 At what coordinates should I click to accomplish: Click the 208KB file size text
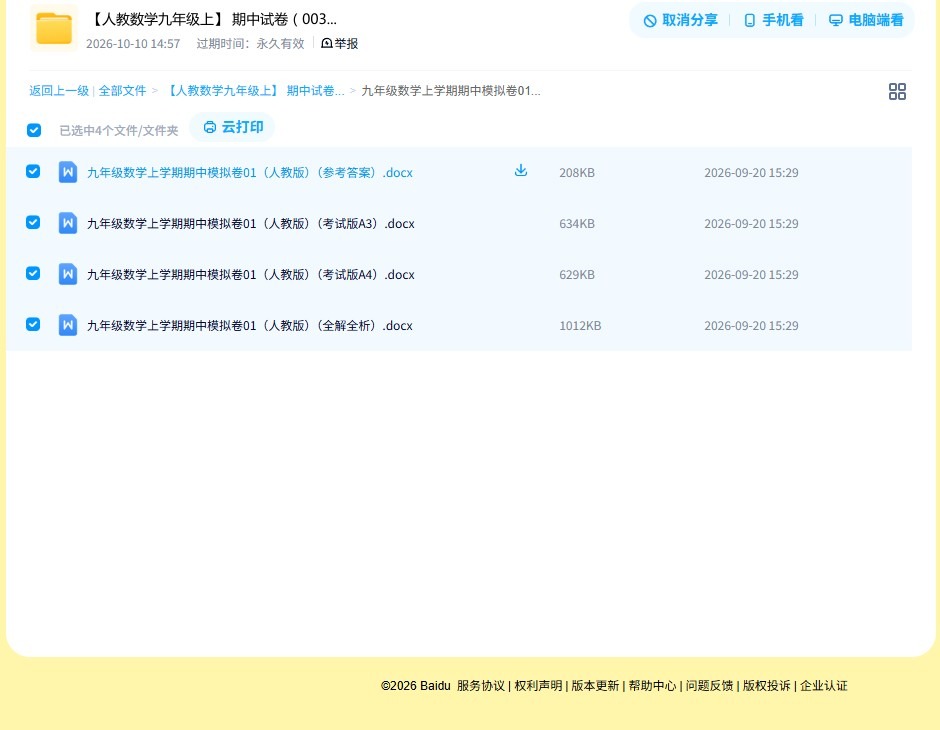[577, 173]
